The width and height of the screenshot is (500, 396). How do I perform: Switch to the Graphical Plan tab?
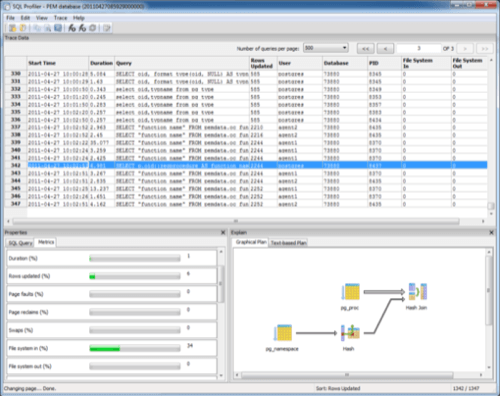(251, 242)
